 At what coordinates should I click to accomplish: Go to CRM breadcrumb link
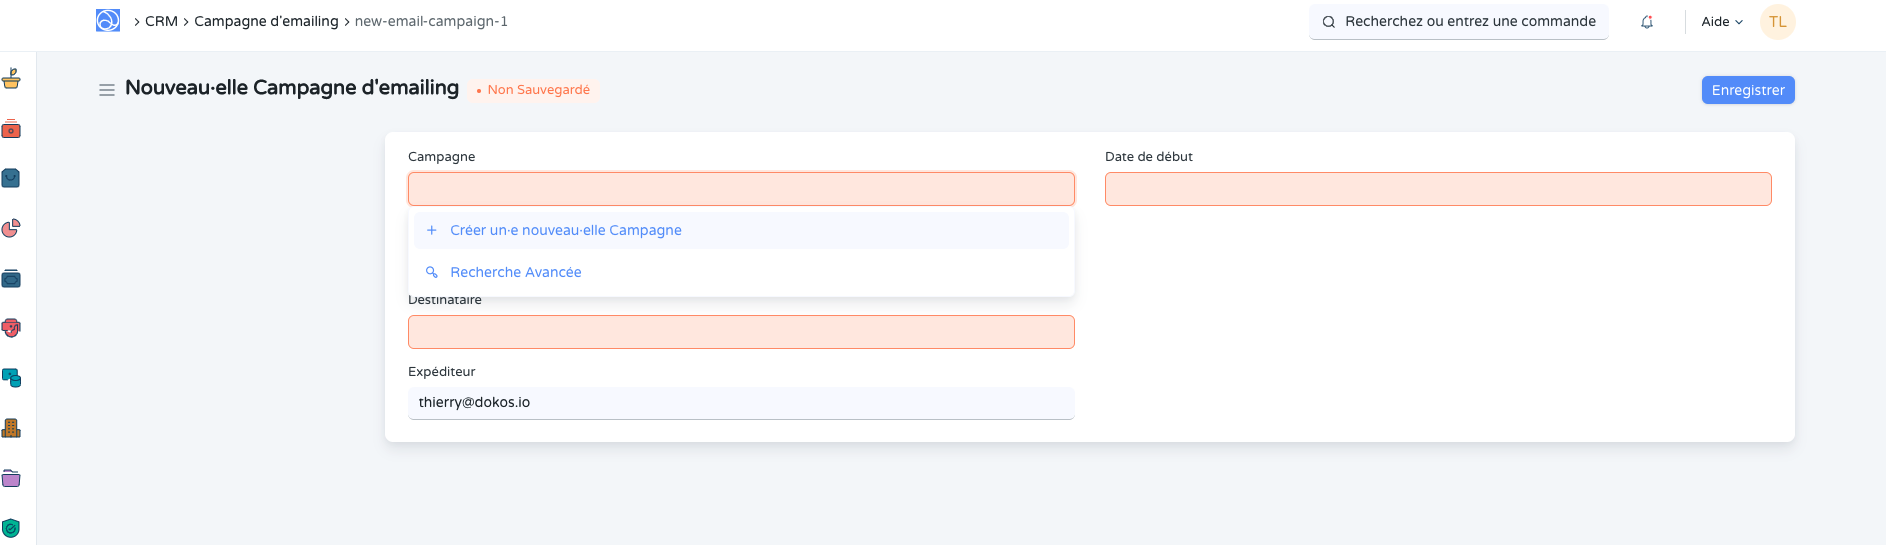161,21
